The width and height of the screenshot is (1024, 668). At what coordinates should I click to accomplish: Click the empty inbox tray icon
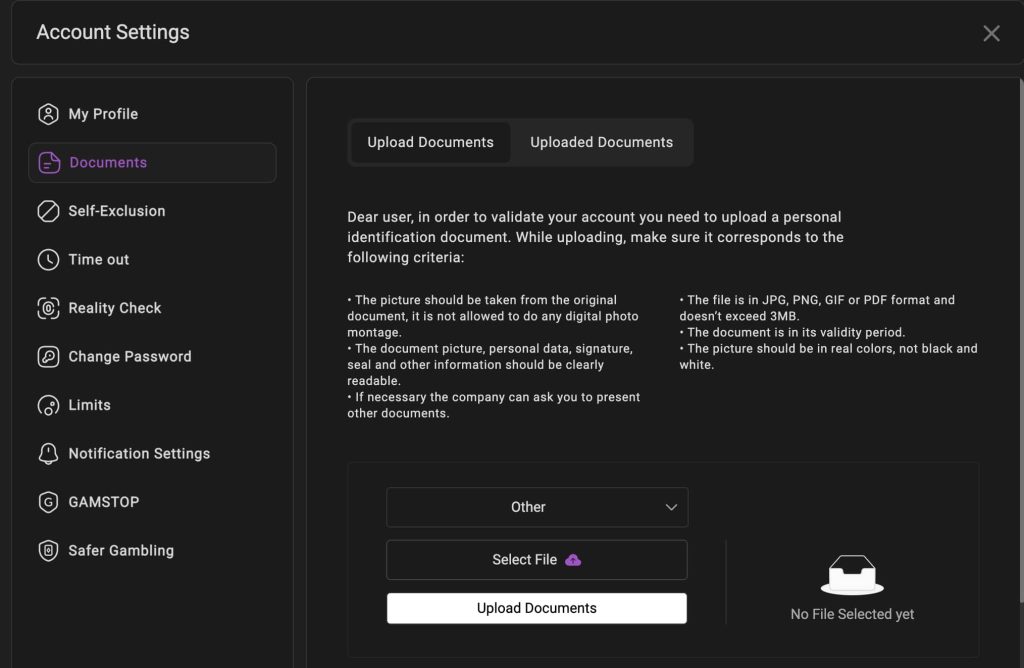[x=852, y=576]
